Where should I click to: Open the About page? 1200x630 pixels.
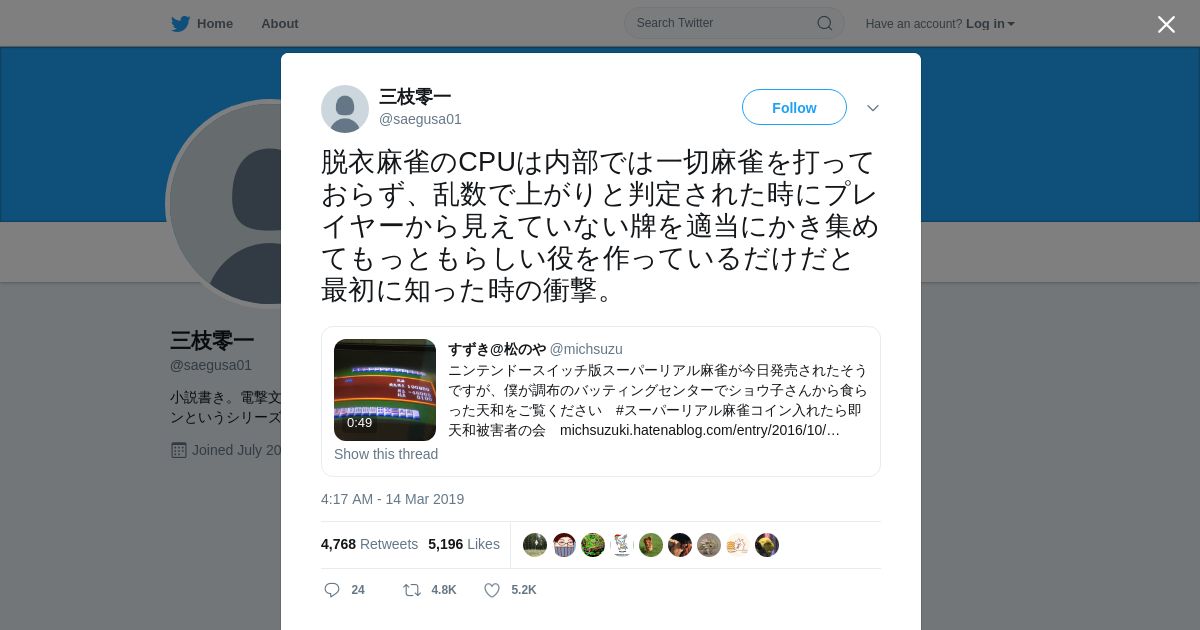(280, 24)
